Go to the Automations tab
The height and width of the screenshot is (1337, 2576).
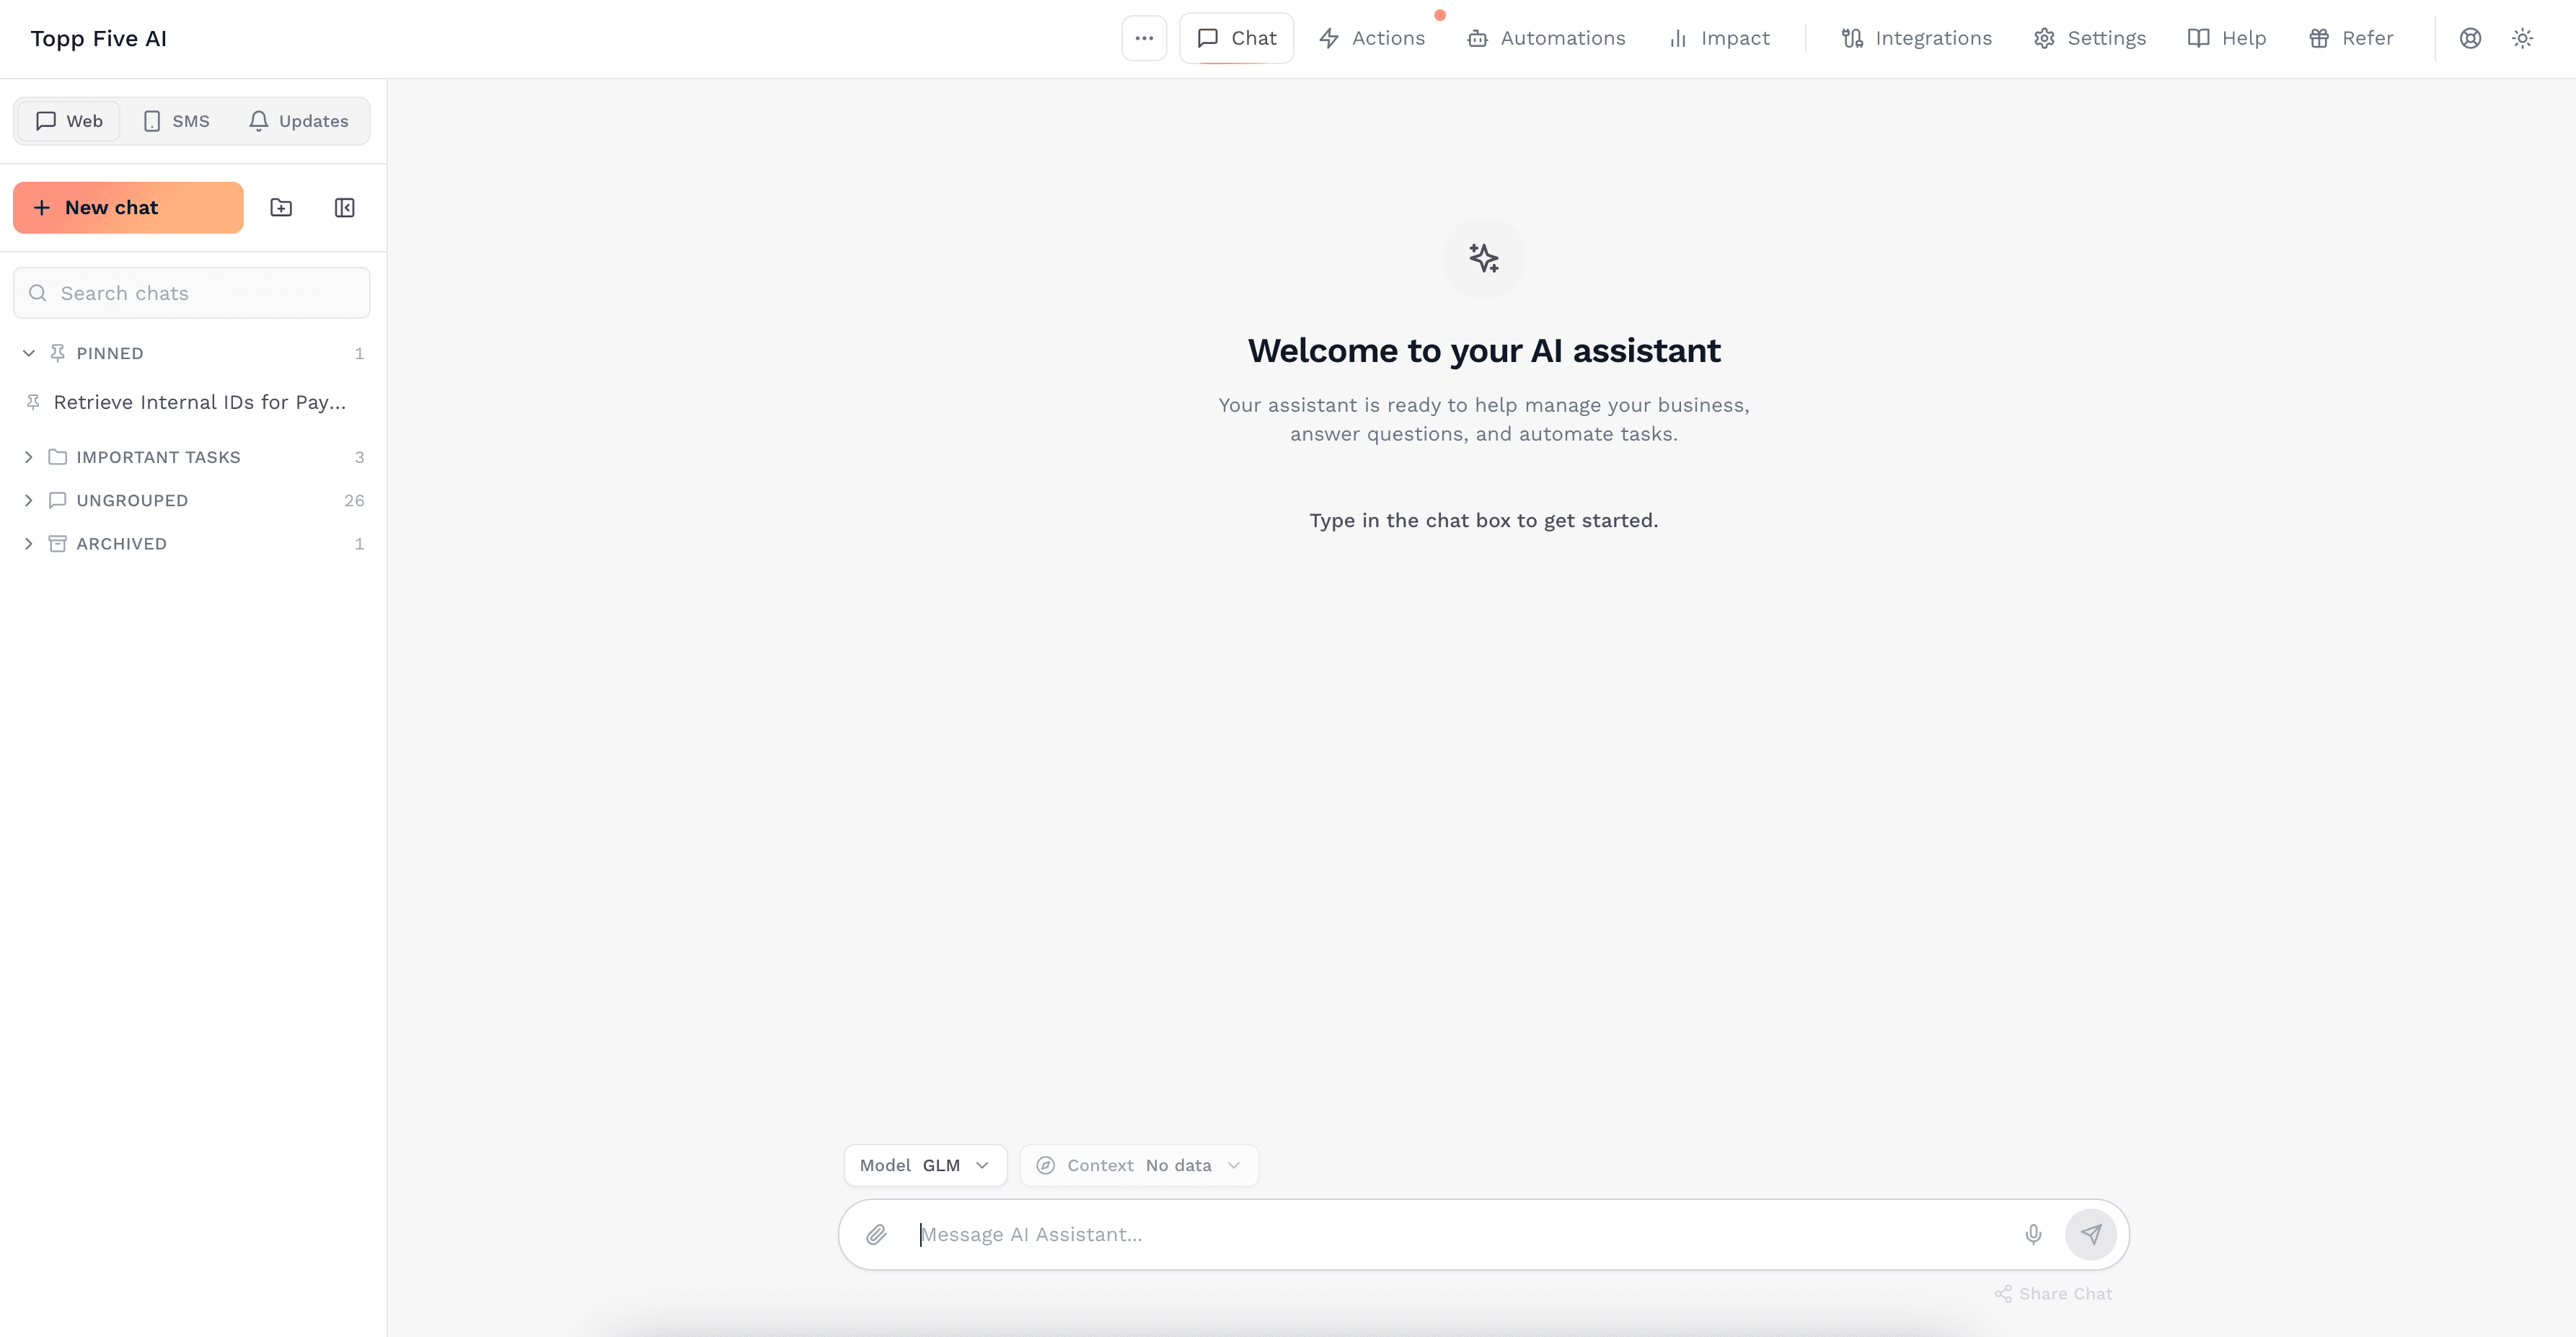pyautogui.click(x=1546, y=38)
